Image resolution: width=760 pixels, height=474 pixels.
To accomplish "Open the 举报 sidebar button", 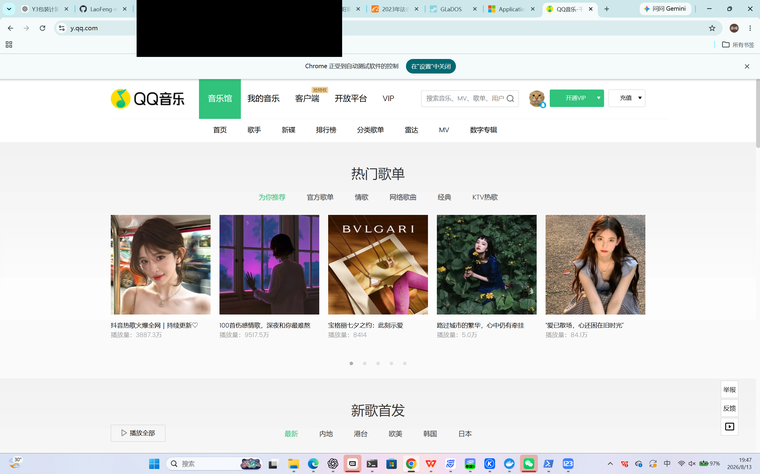I will point(729,390).
